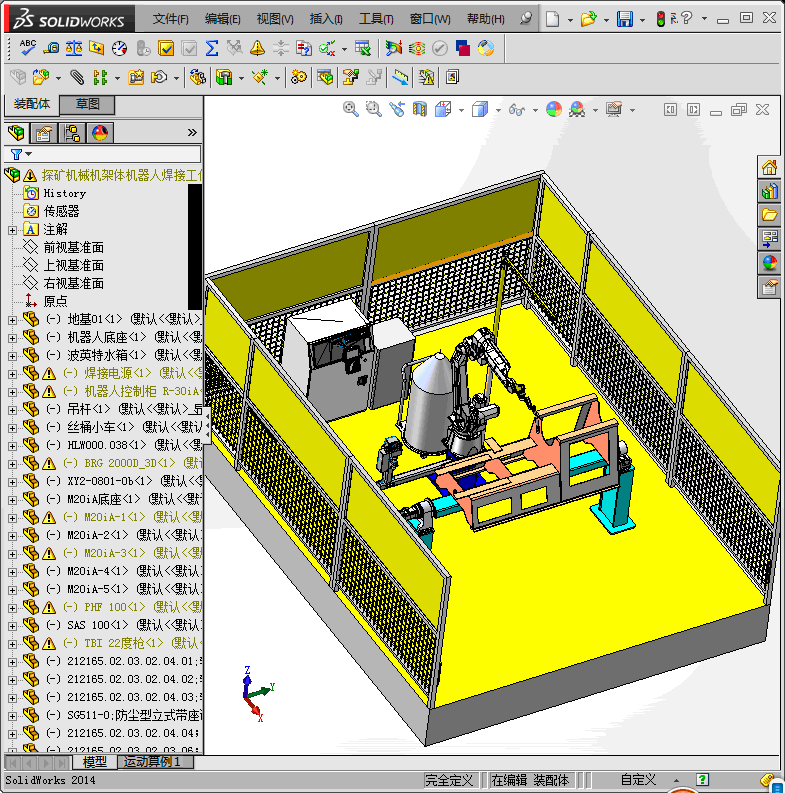
Task: Click the Smart Fasteners icon
Action: (136, 77)
